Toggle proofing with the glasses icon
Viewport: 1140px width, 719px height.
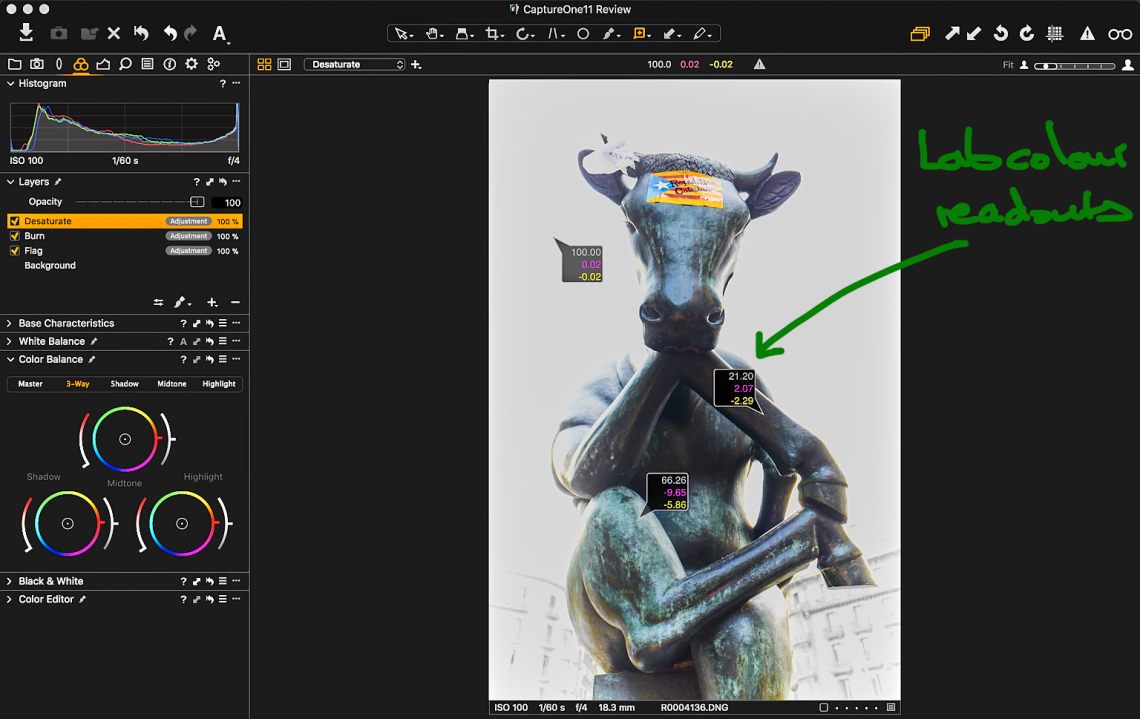tap(1120, 34)
